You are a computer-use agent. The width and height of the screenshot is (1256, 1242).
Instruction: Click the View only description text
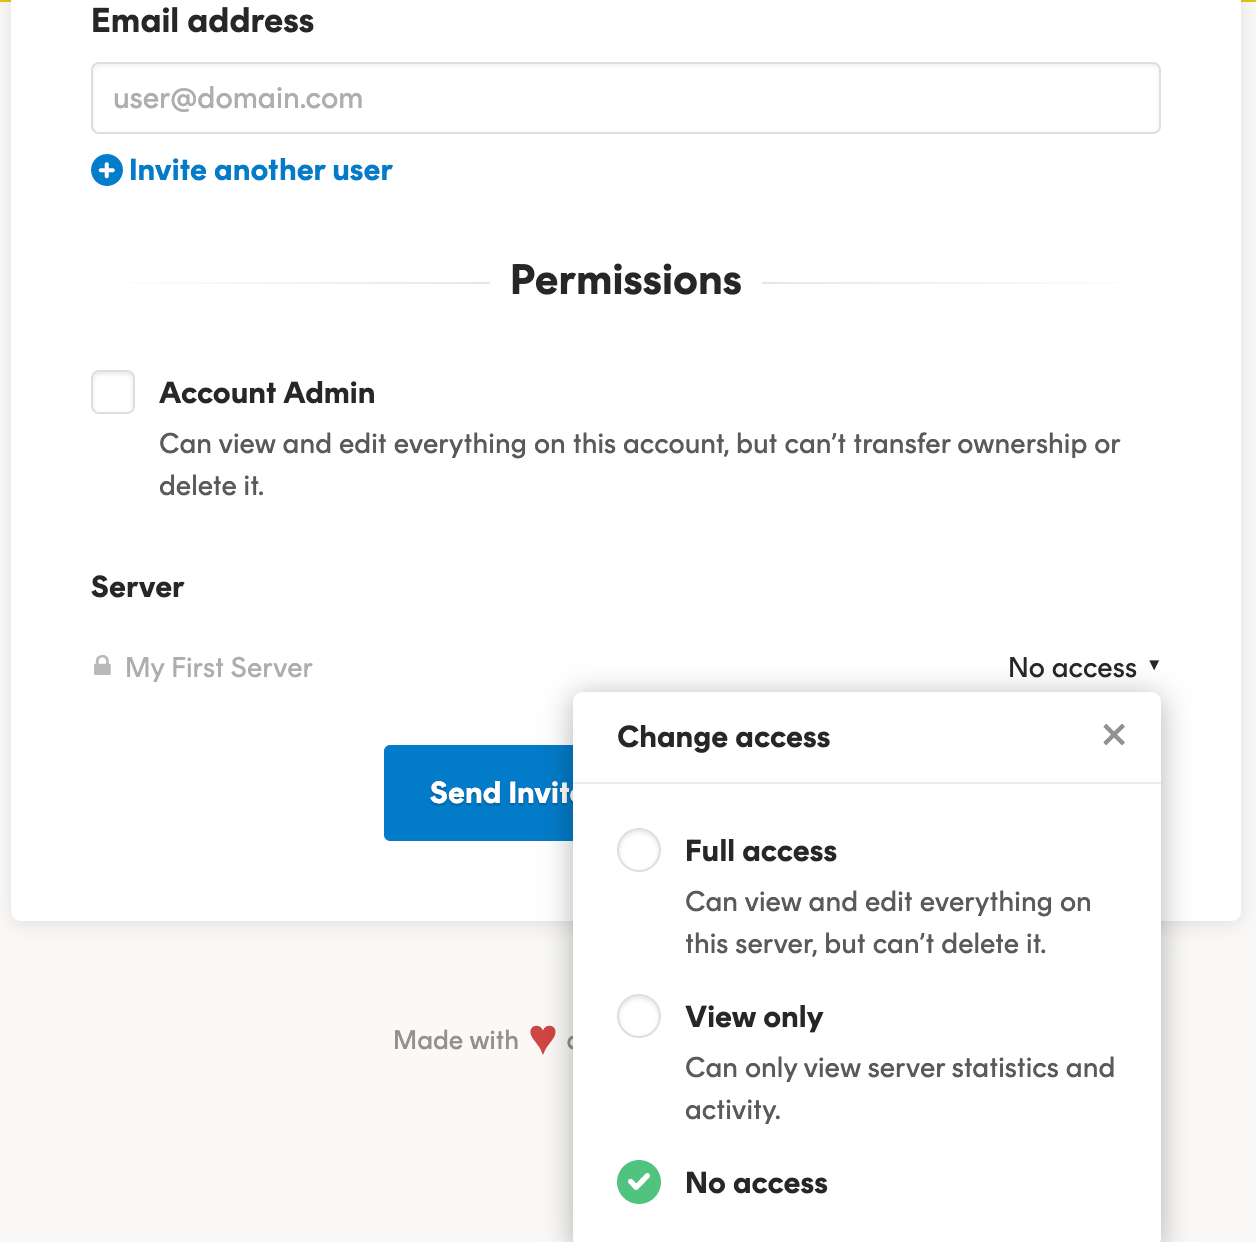(899, 1088)
